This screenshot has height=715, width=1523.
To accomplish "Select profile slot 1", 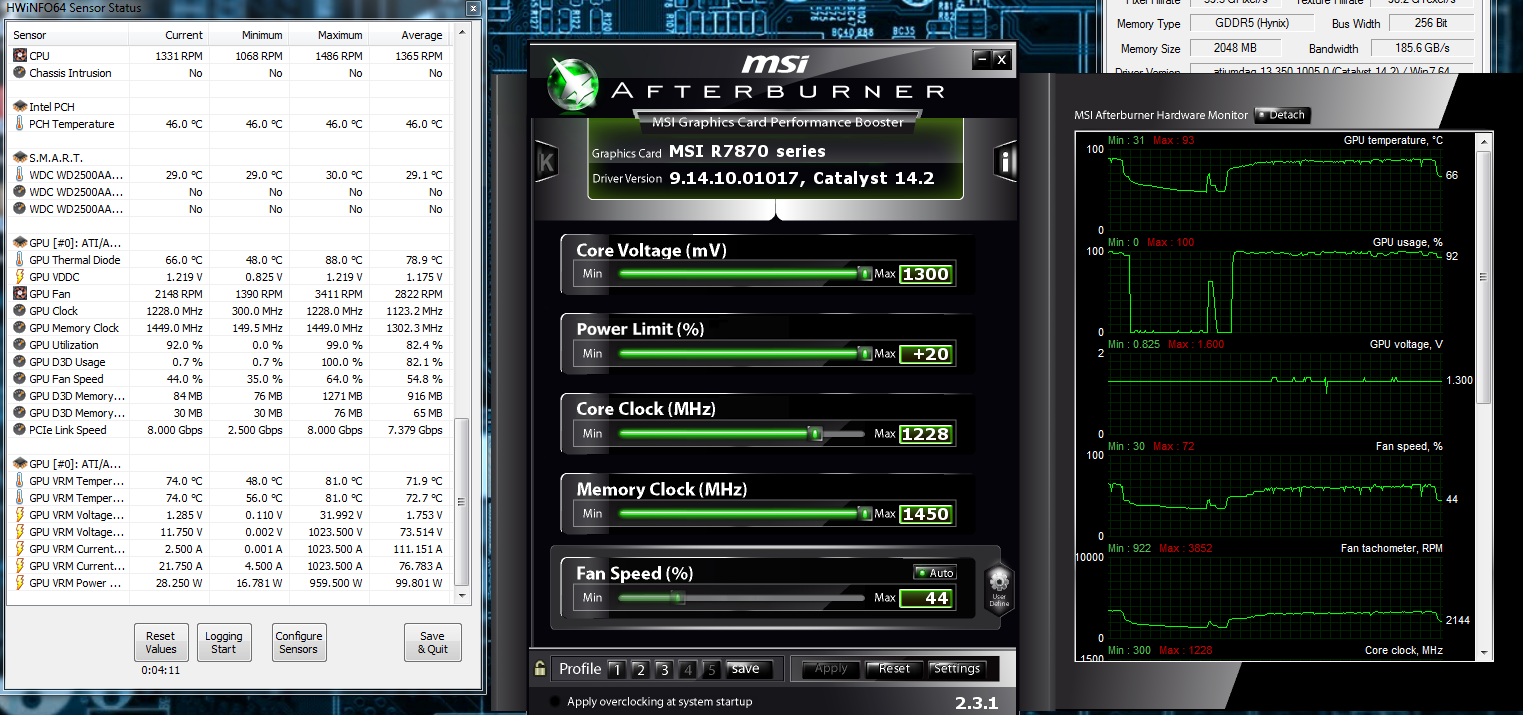I will point(617,669).
